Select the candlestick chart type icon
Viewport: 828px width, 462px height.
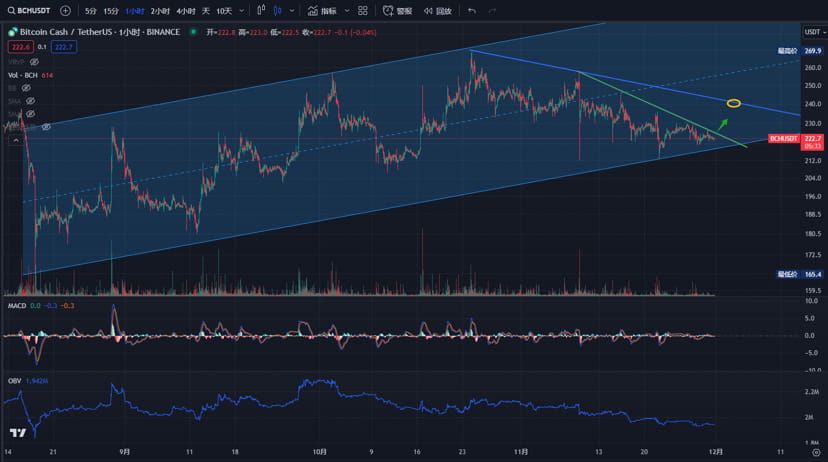pyautogui.click(x=277, y=10)
